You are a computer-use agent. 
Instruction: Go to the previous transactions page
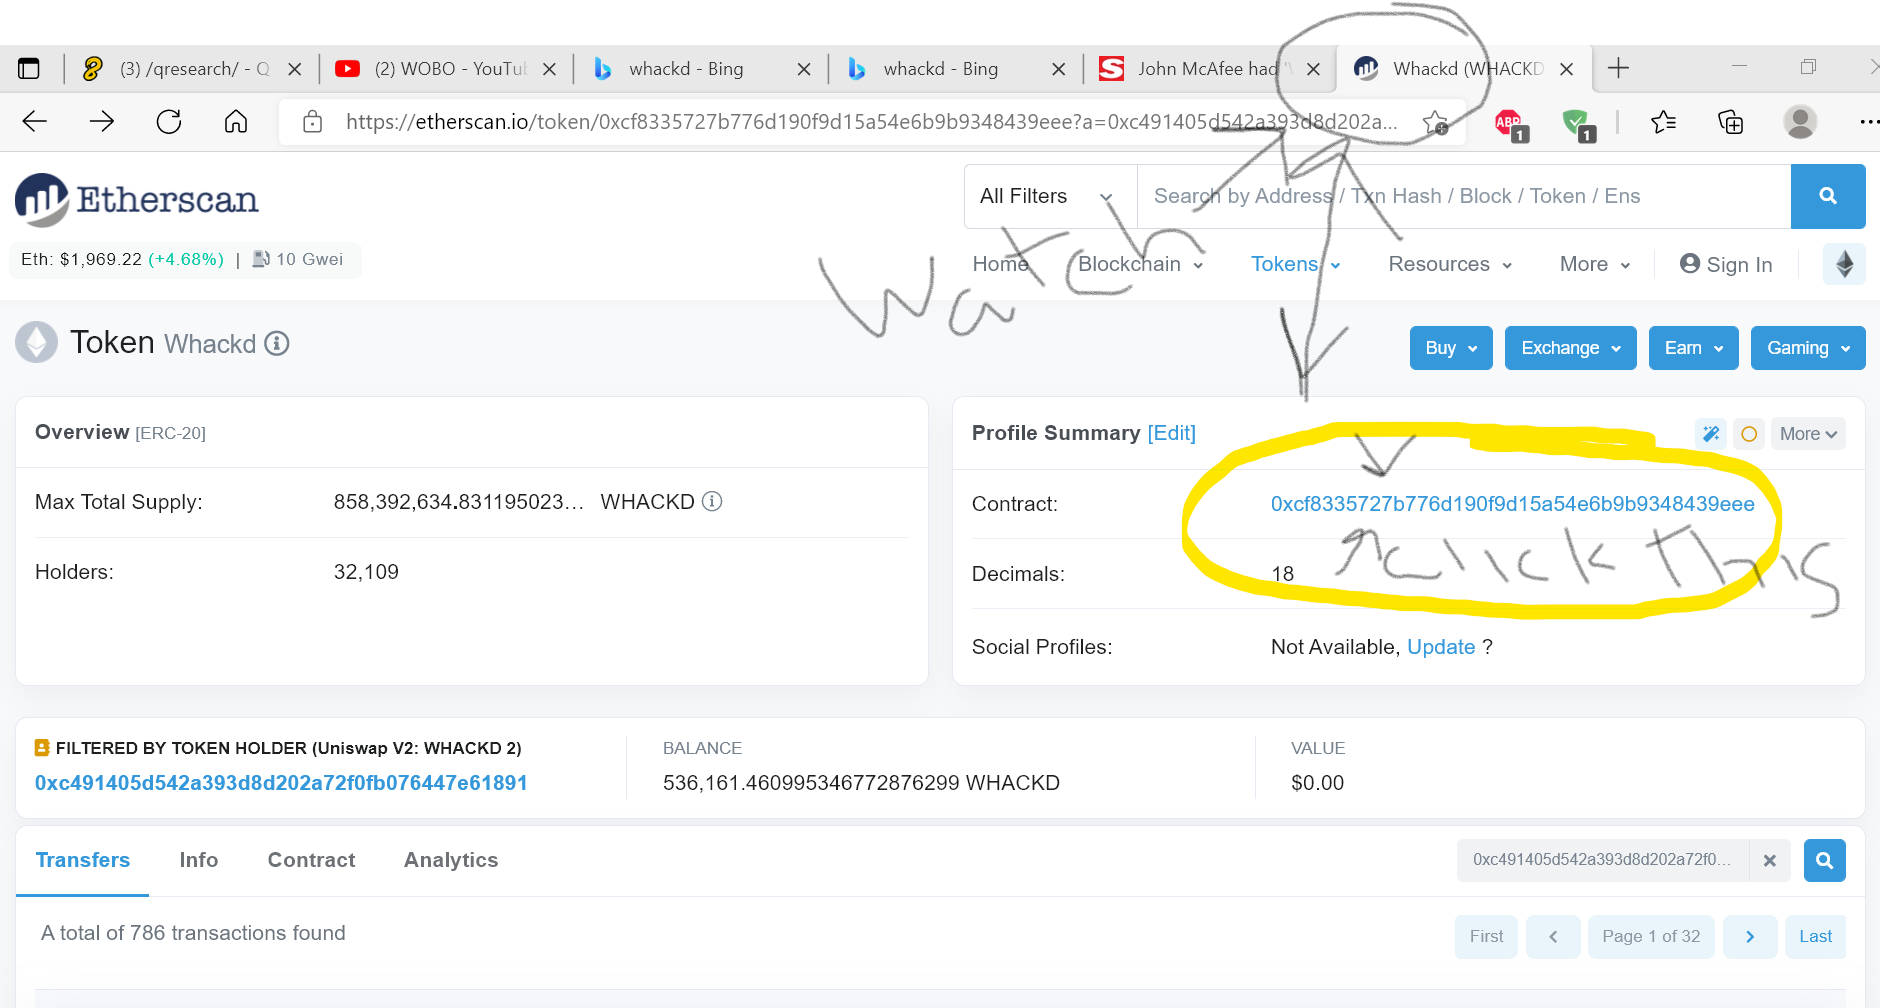1553,937
